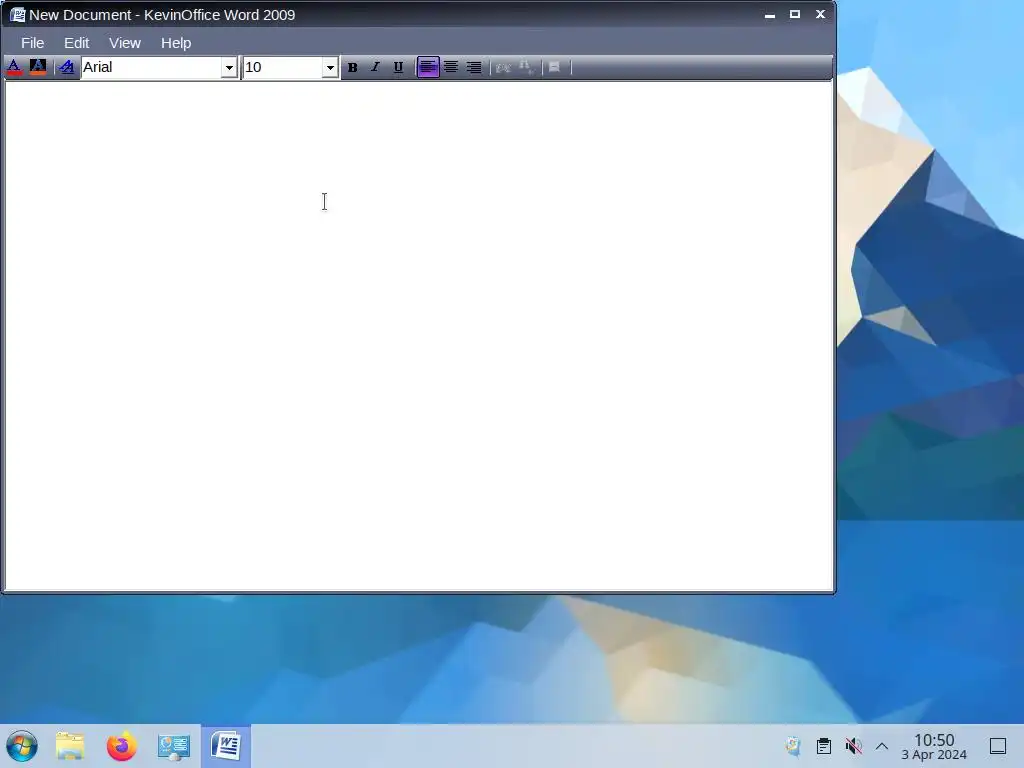Select center text alignment
Viewport: 1024px width, 768px height.
coord(451,67)
